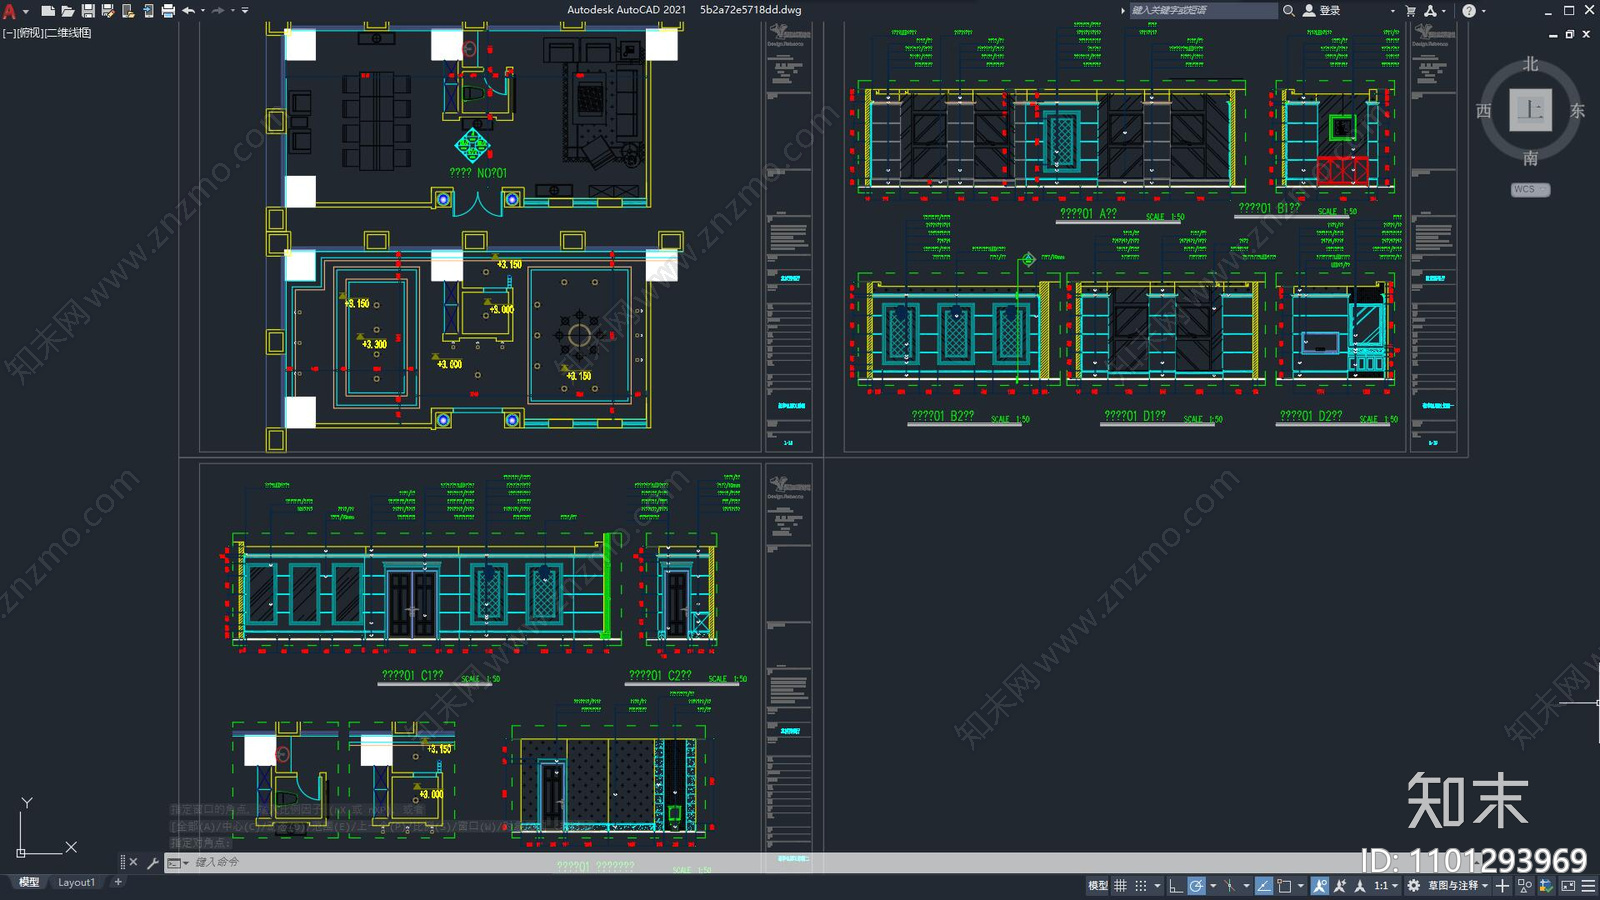This screenshot has height=900, width=1600.
Task: Click into the keyword search field
Action: tap(1203, 11)
